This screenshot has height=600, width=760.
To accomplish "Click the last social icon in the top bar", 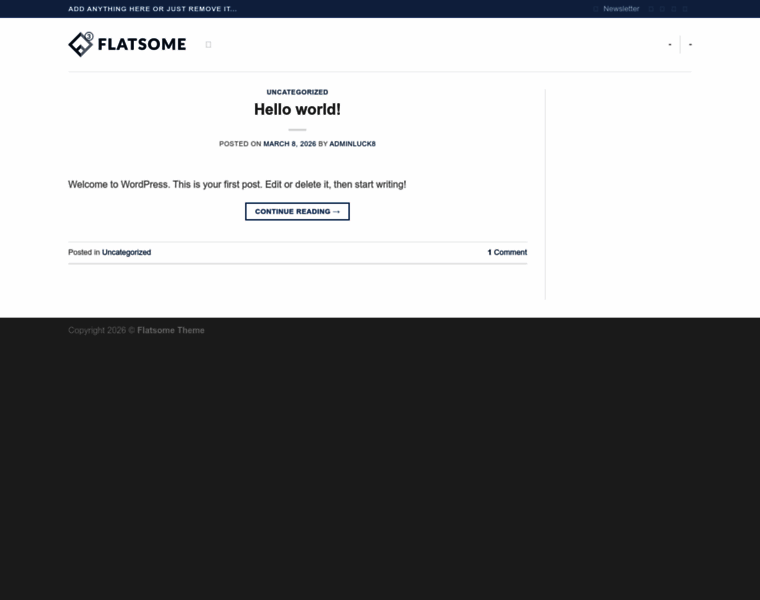I will click(x=685, y=9).
